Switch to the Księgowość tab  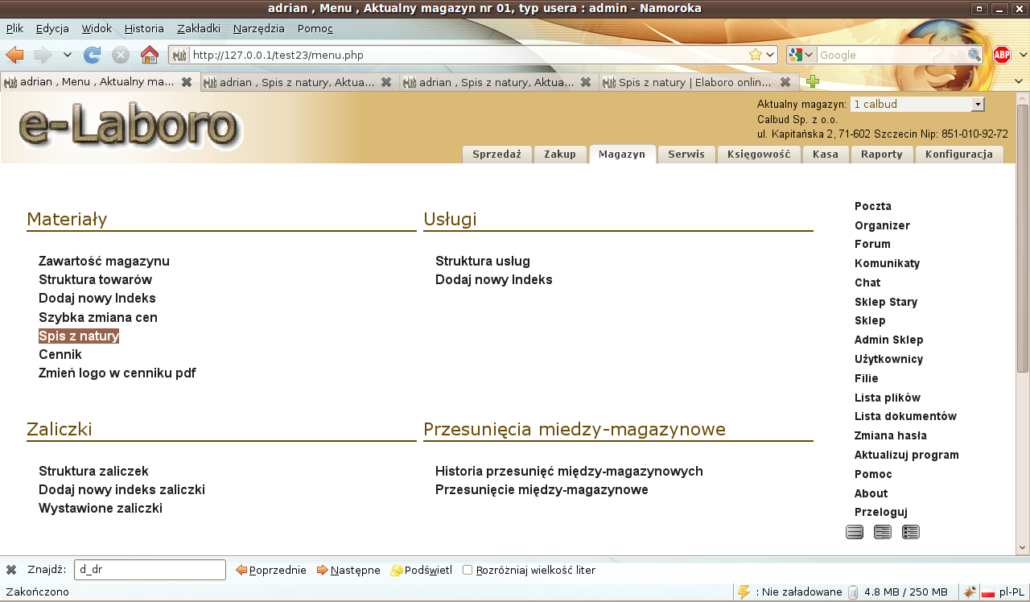pos(758,154)
